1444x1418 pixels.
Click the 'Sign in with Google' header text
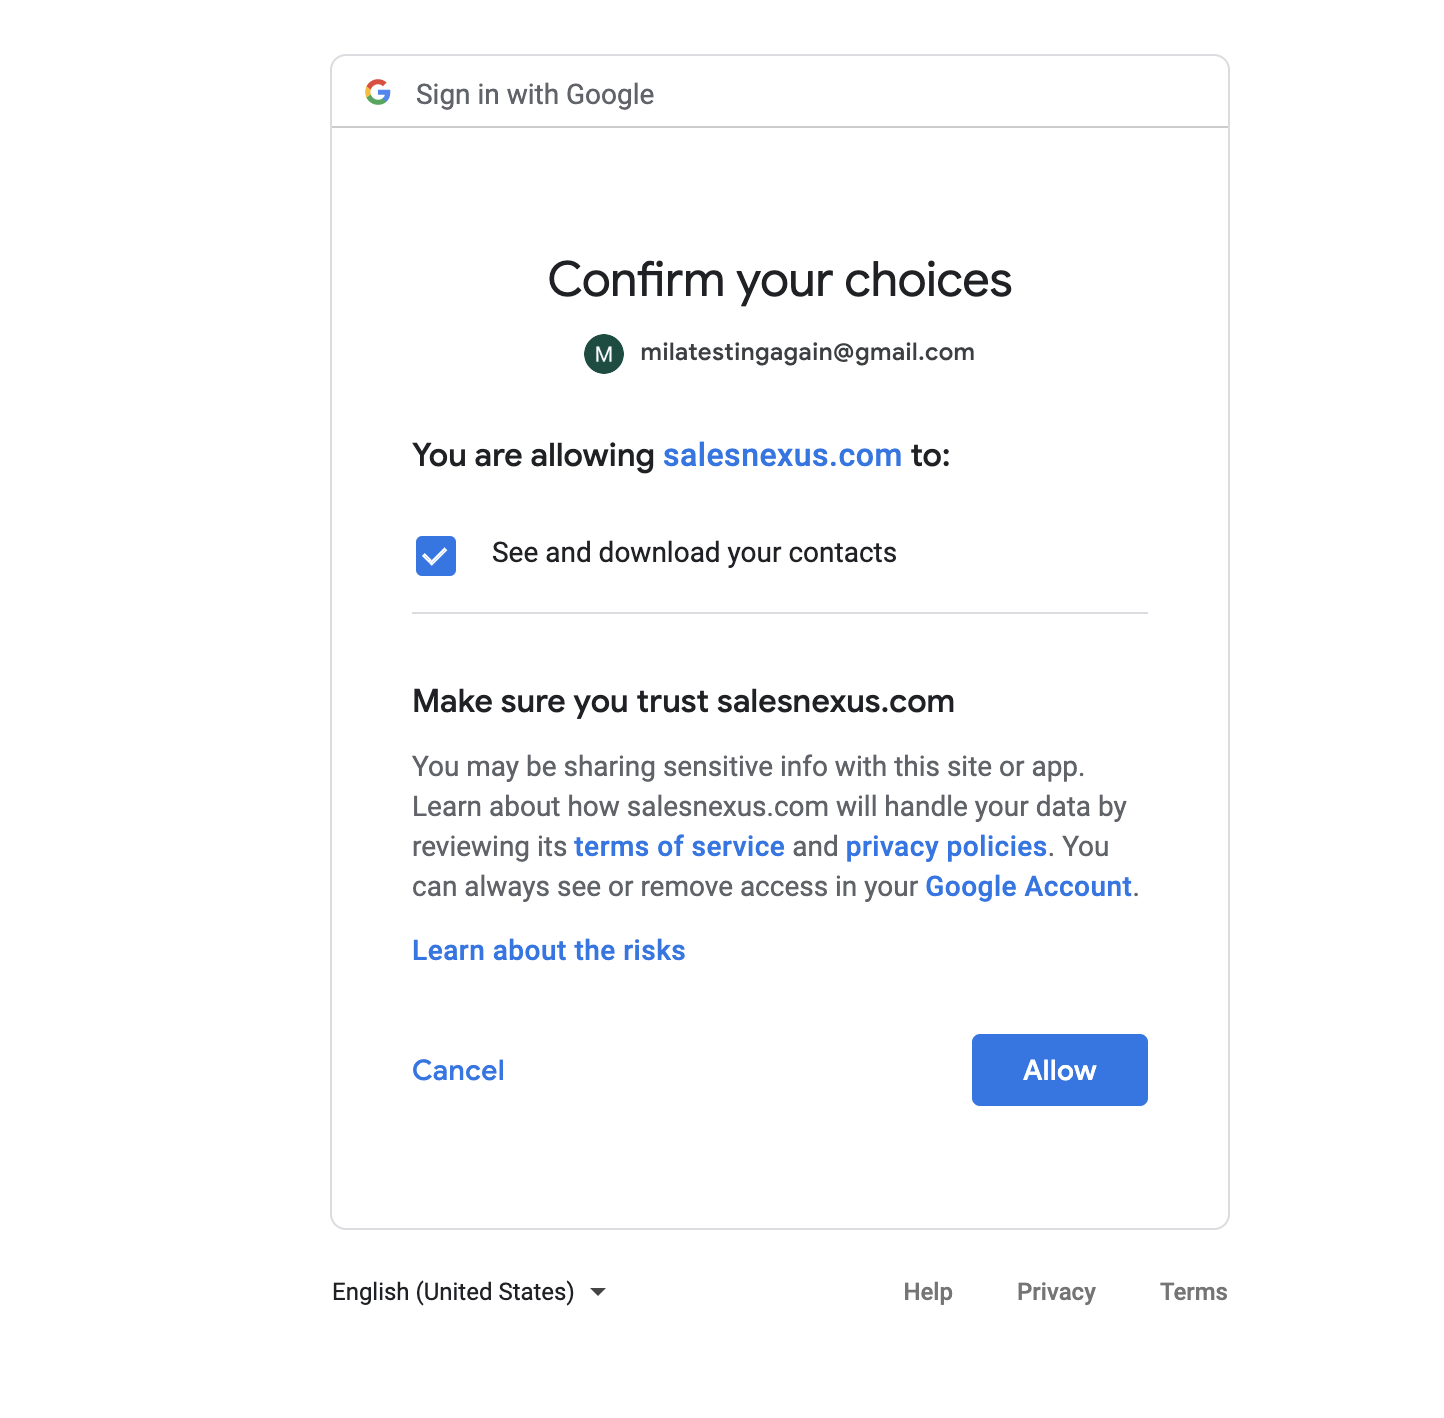pos(535,95)
